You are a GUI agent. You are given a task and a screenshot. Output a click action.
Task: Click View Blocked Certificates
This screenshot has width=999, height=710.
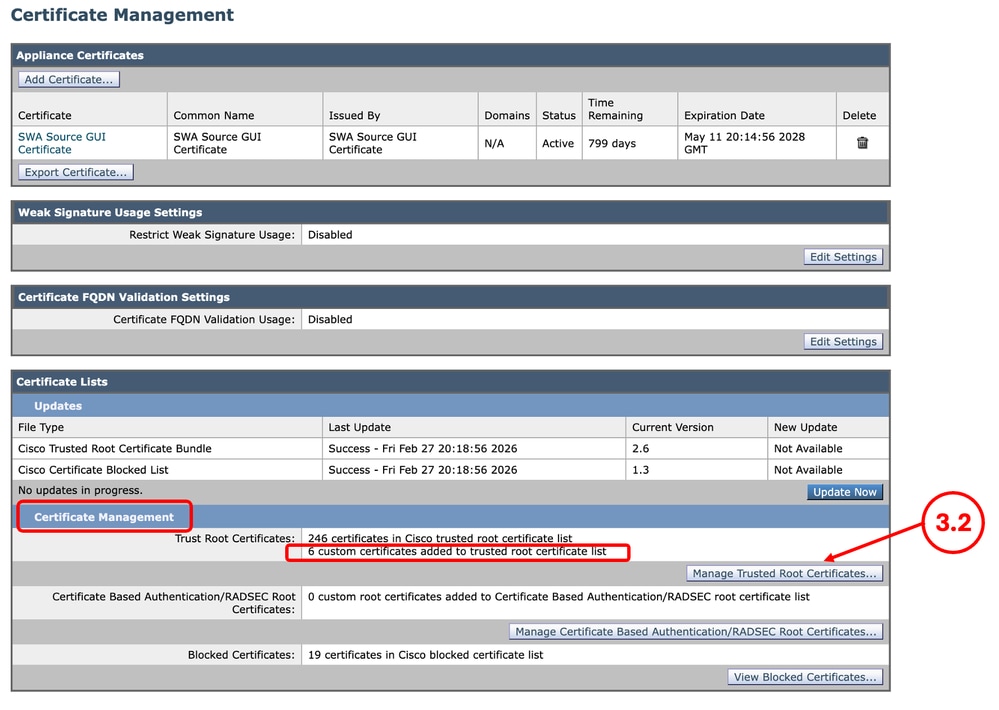point(805,677)
